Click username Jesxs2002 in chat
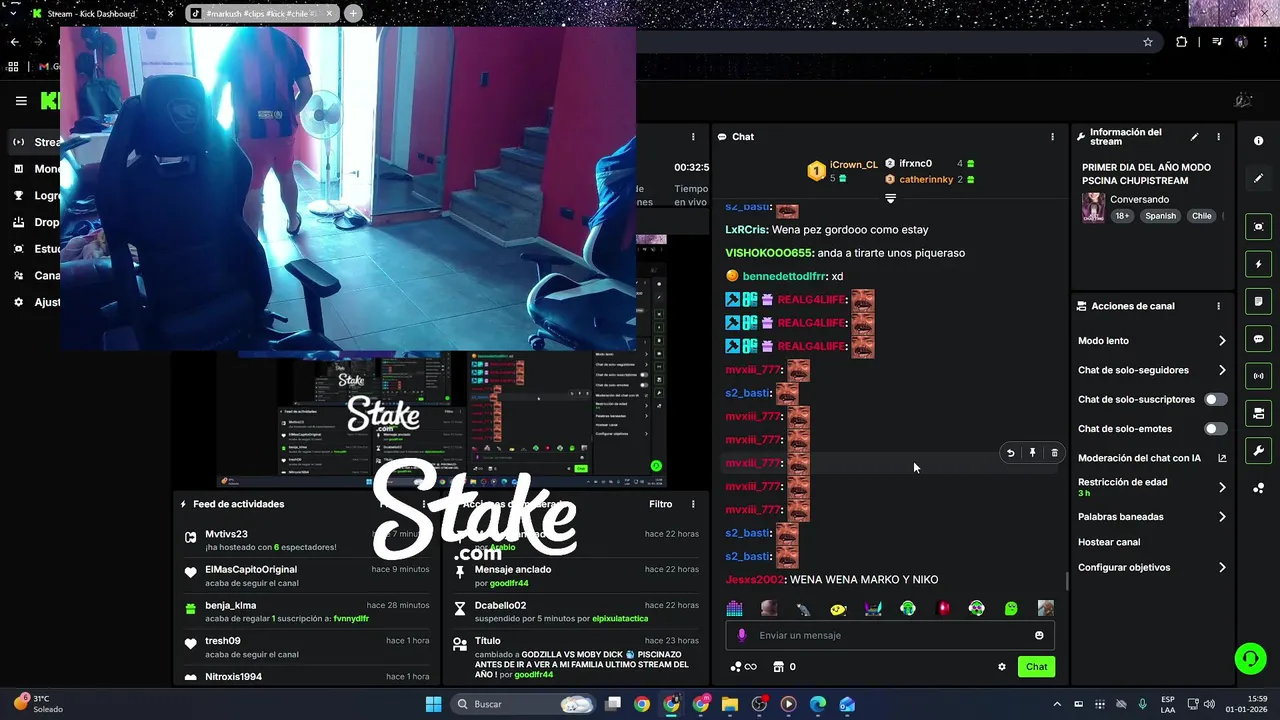 pos(755,580)
